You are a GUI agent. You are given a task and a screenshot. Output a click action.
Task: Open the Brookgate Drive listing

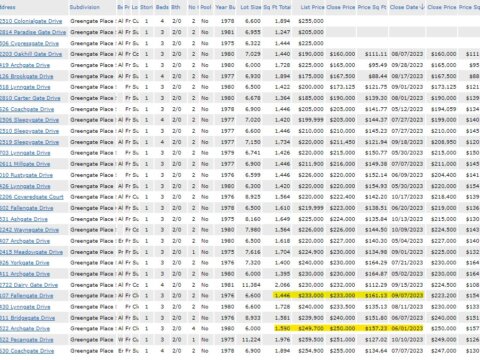pyautogui.click(x=26, y=76)
